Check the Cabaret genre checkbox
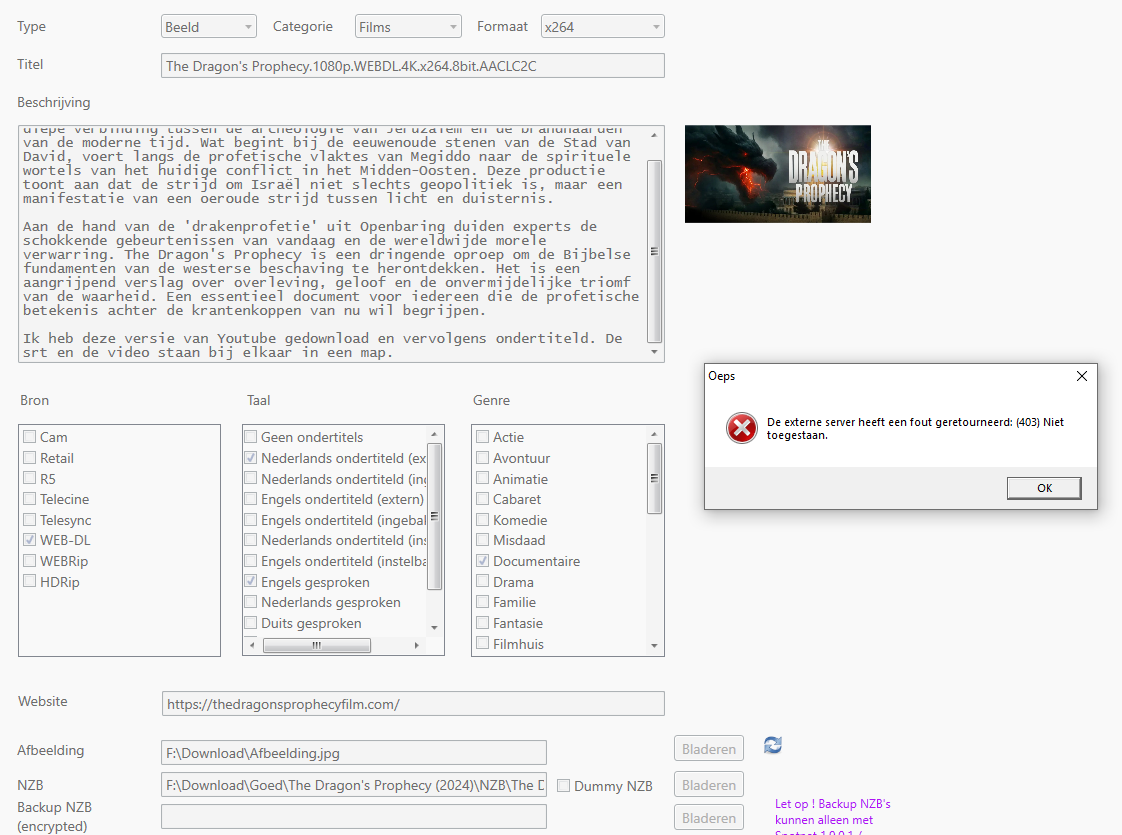 [x=482, y=499]
